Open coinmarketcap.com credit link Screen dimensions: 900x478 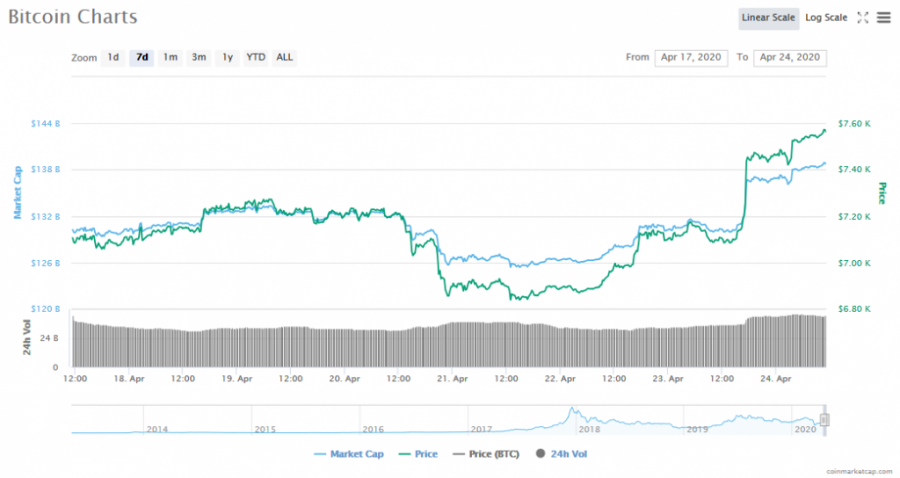coord(859,471)
